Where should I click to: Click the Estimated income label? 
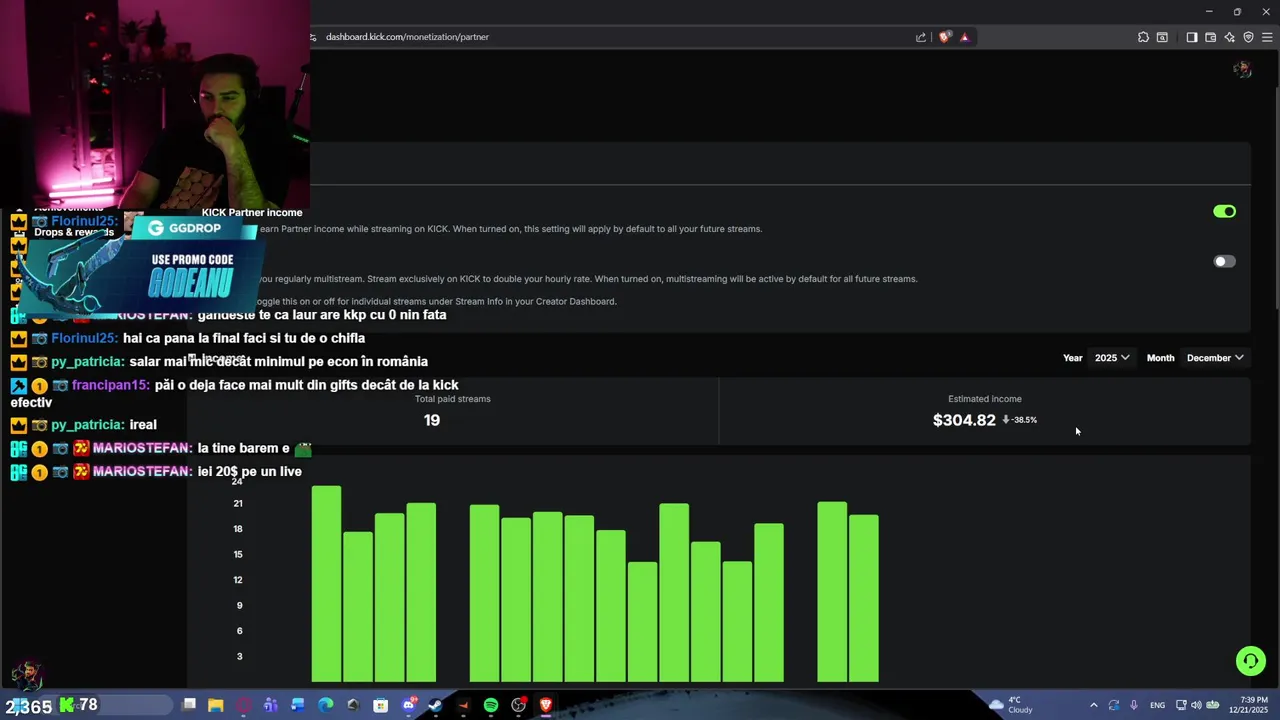pyautogui.click(x=985, y=399)
